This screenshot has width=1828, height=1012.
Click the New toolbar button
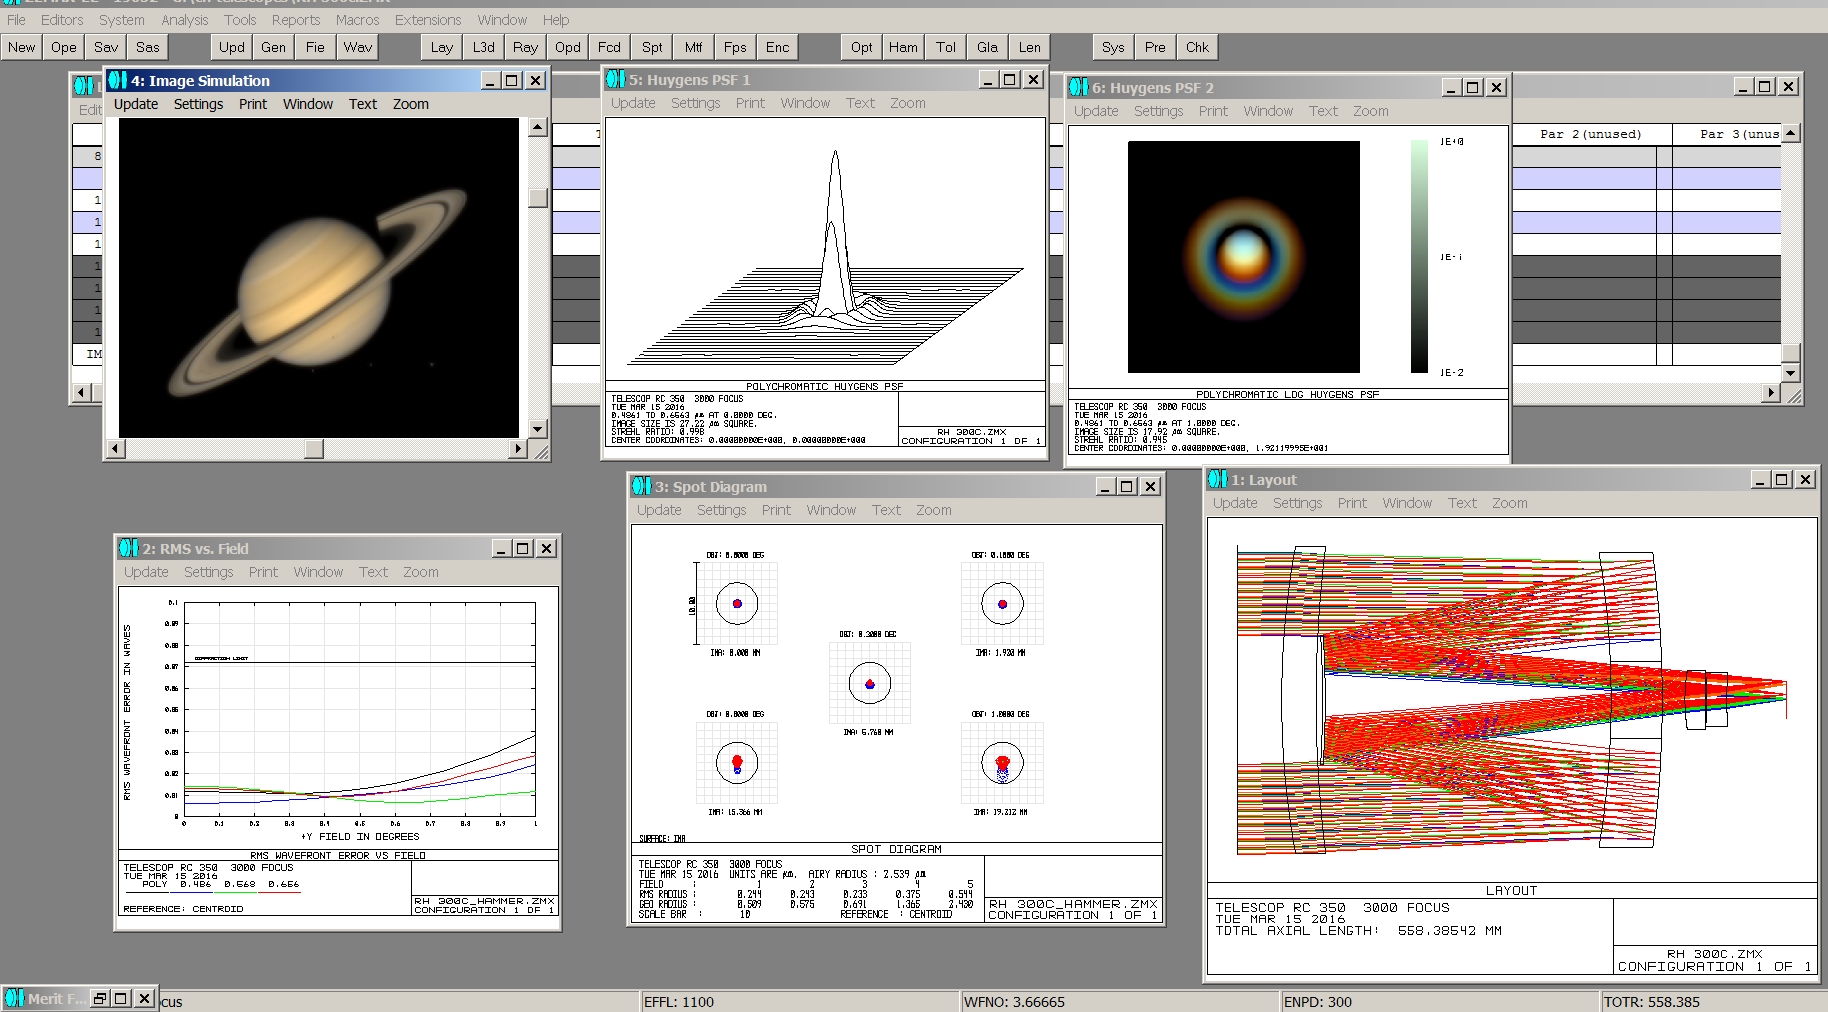pyautogui.click(x=21, y=47)
